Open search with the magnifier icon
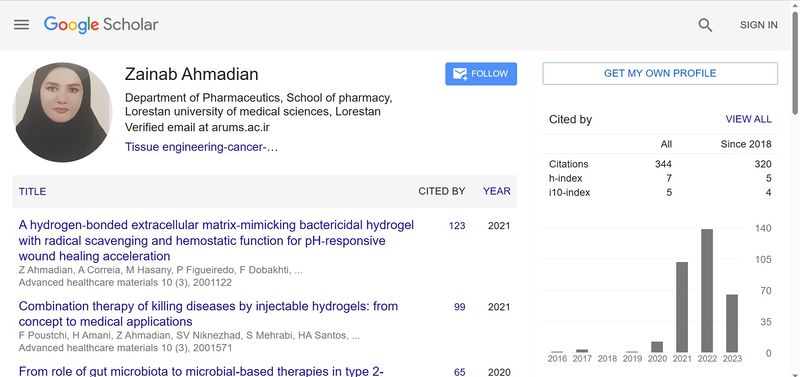Screen dimensions: 800x377 point(705,25)
